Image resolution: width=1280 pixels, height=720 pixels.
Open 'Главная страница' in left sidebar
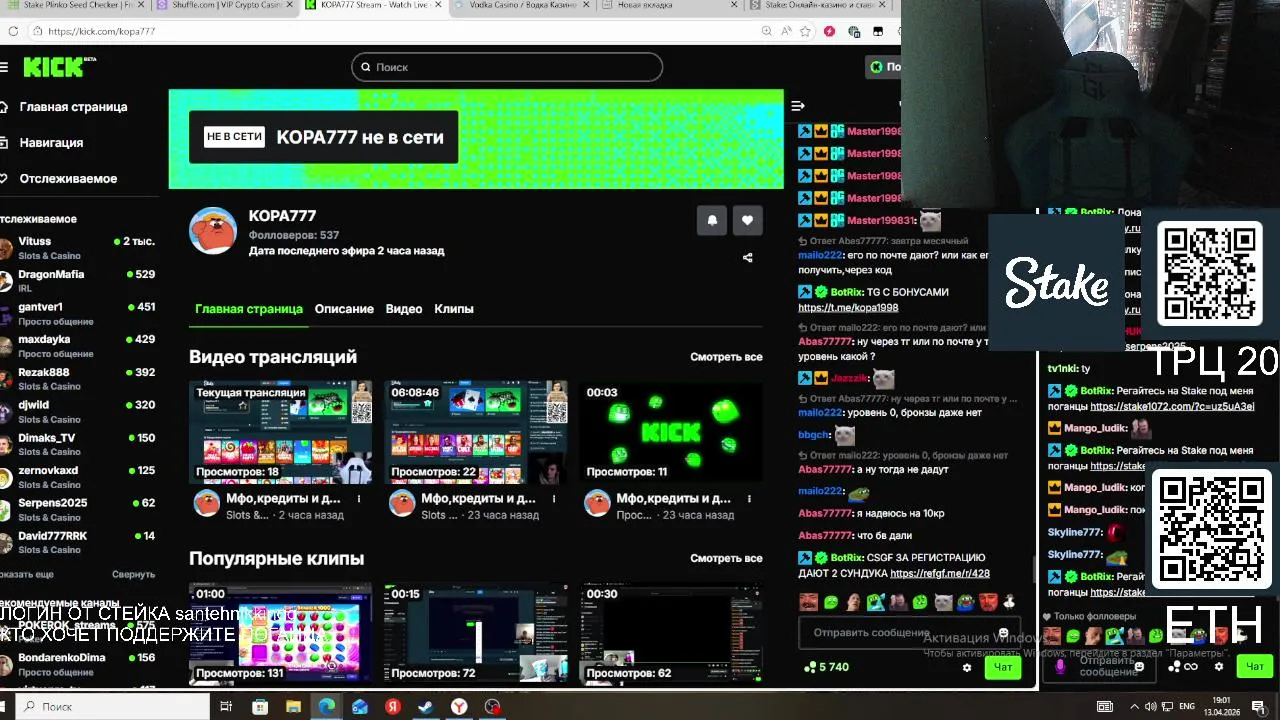coord(72,107)
